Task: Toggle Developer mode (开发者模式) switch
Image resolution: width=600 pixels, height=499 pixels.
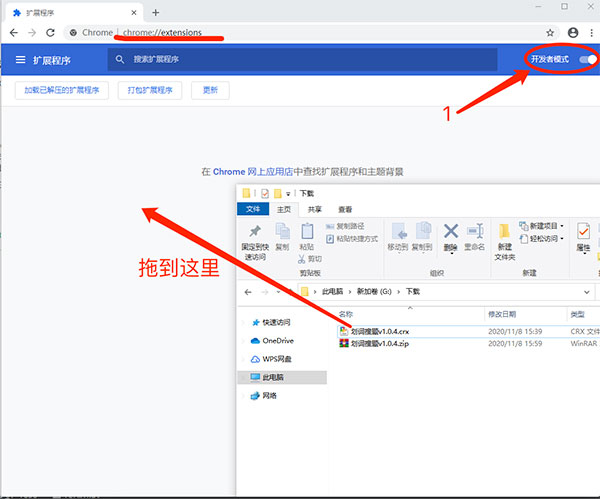Action: pyautogui.click(x=589, y=60)
